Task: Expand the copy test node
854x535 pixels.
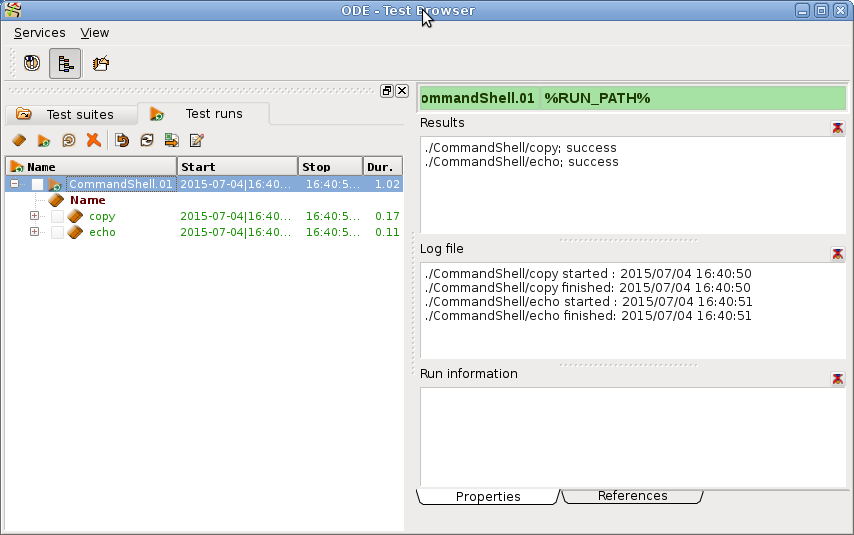Action: (34, 216)
